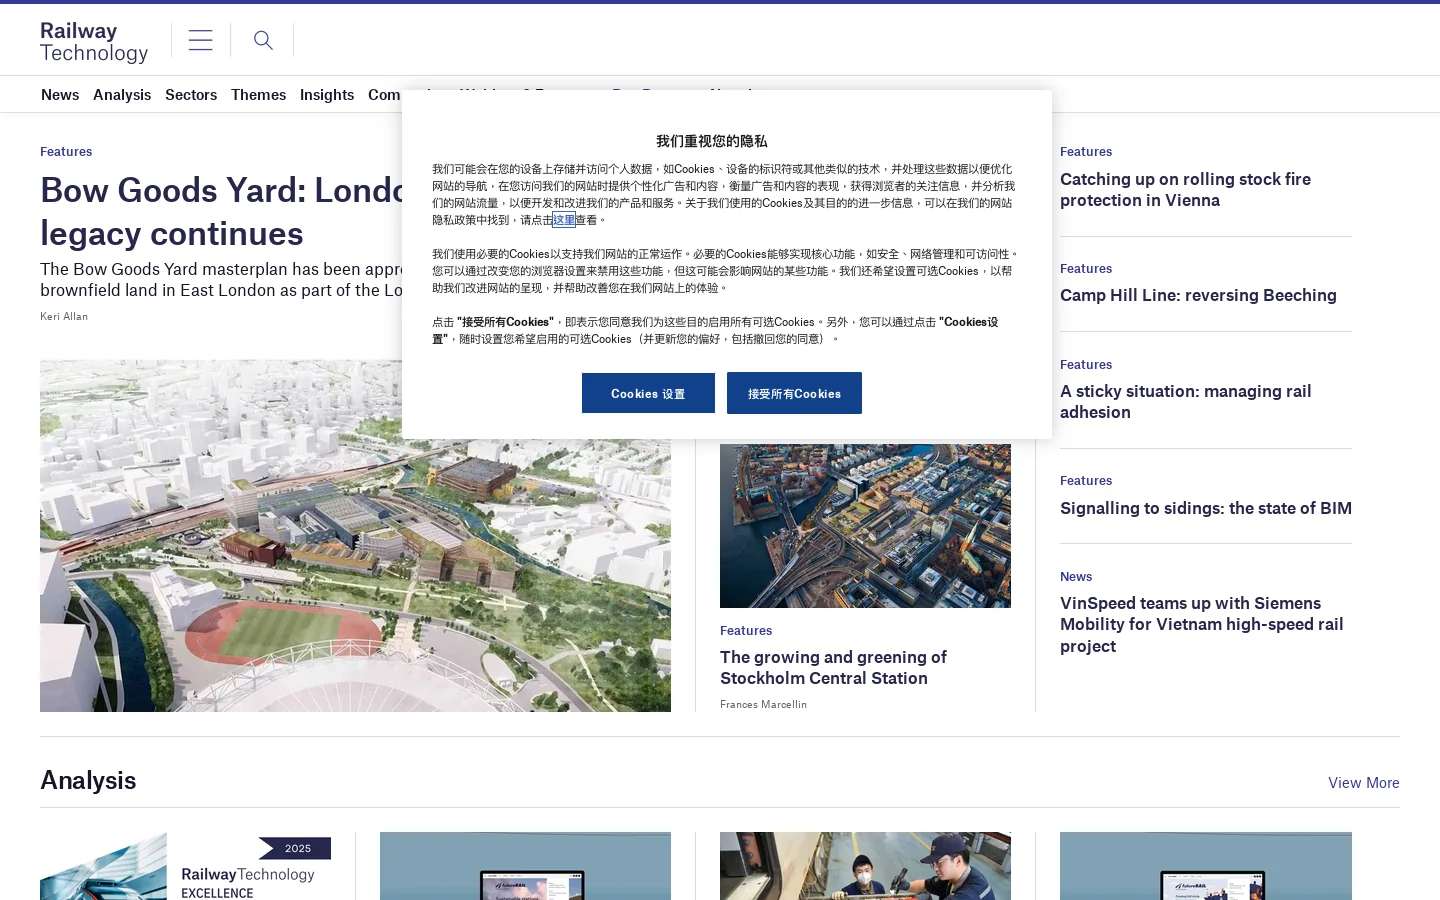Viewport: 1440px width, 900px height.
Task: Click the '接受所有Cookies' button
Action: [x=794, y=393]
